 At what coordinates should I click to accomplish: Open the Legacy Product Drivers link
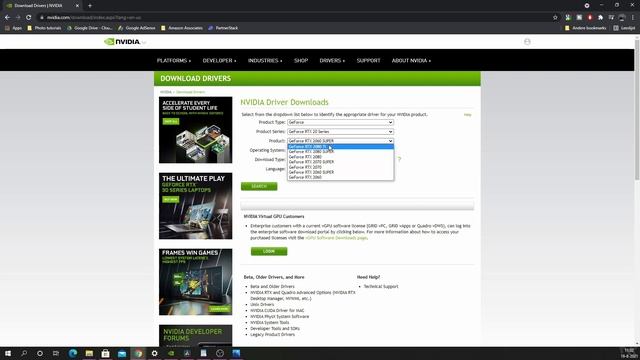pyautogui.click(x=272, y=335)
